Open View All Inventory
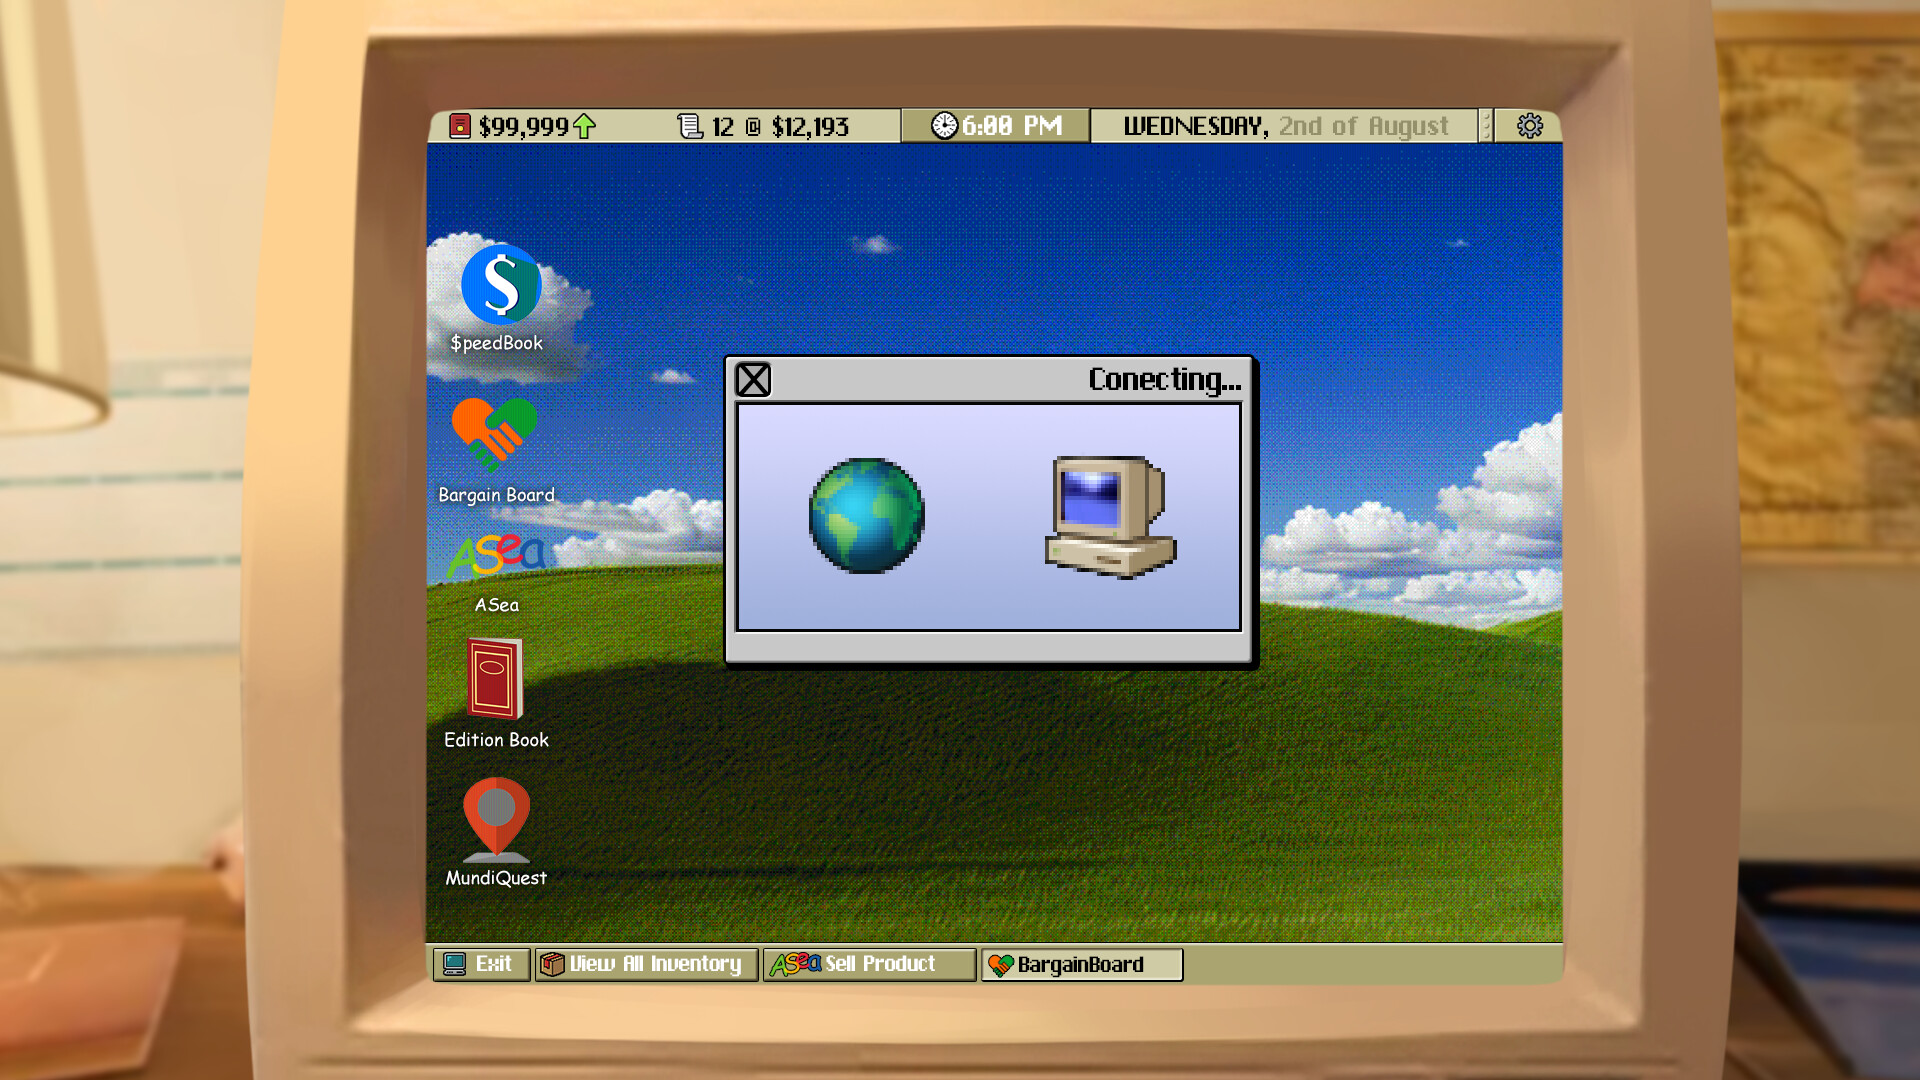The height and width of the screenshot is (1080, 1920). [646, 963]
